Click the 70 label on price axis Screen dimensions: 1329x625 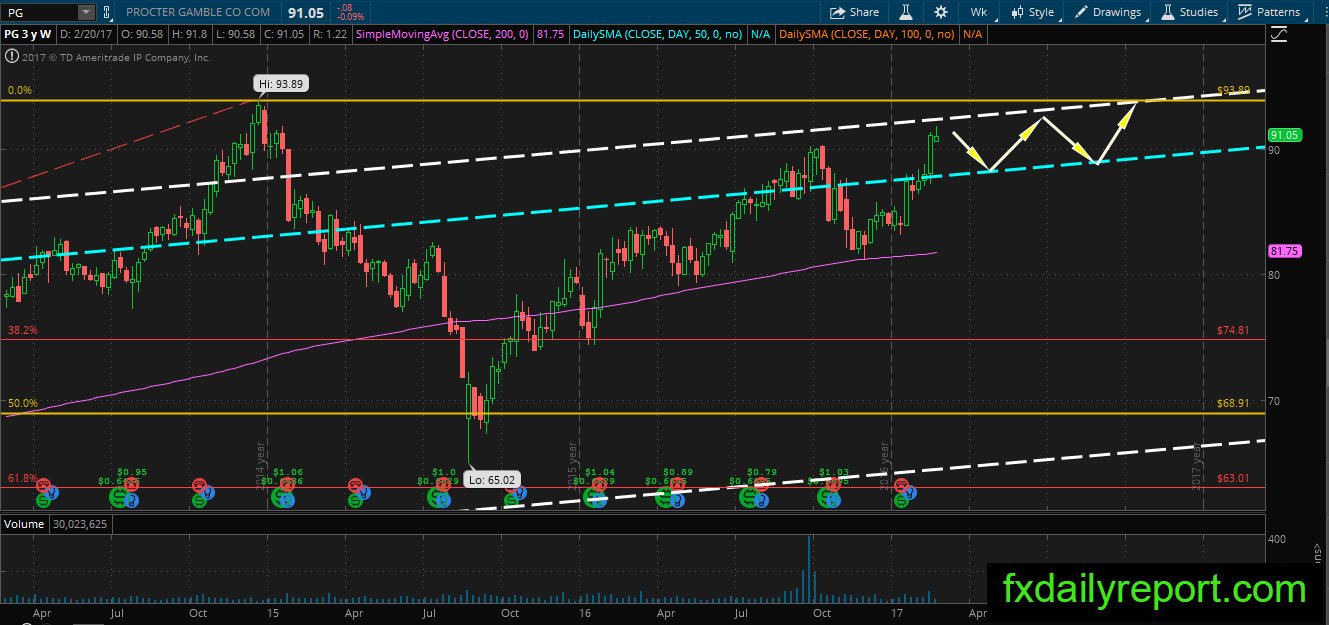pos(1273,401)
